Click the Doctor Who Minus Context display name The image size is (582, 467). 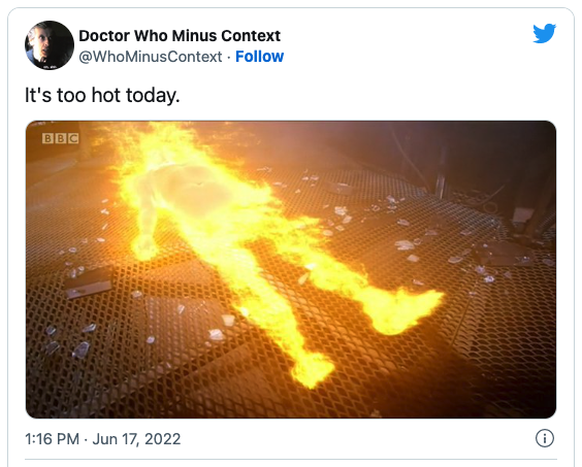[180, 36]
